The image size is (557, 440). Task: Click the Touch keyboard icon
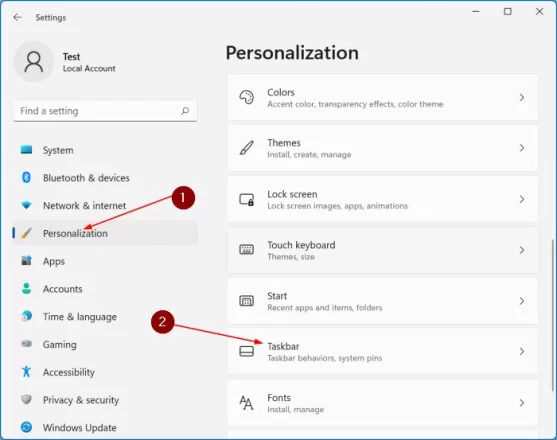point(247,250)
